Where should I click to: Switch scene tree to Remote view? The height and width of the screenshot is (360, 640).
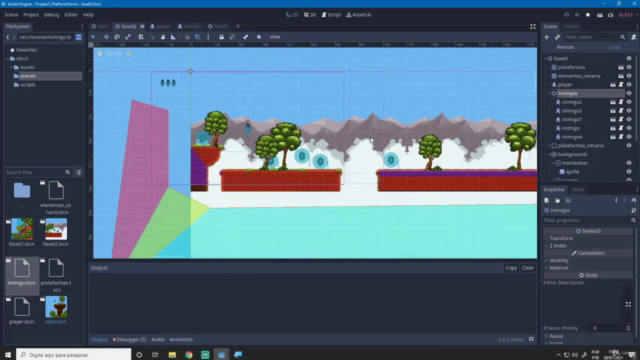coord(565,47)
